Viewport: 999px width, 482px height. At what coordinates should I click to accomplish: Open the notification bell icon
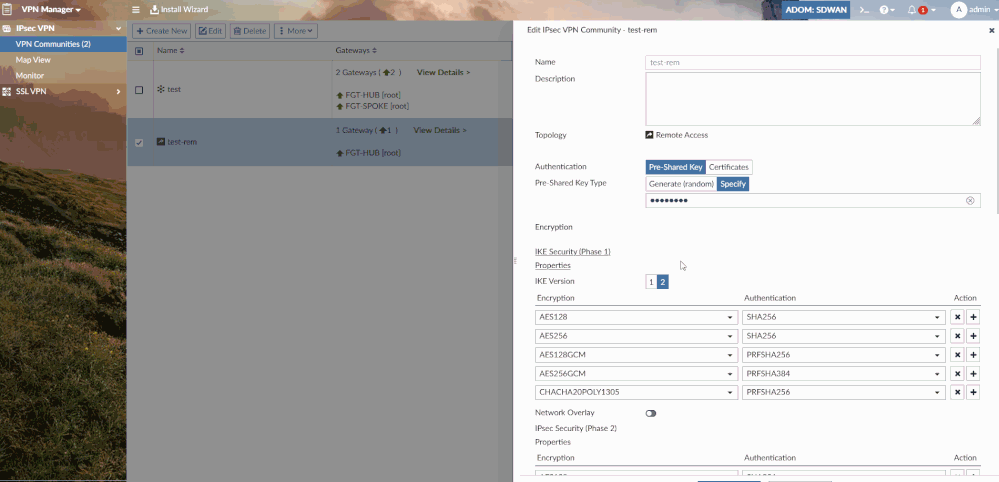(x=912, y=10)
